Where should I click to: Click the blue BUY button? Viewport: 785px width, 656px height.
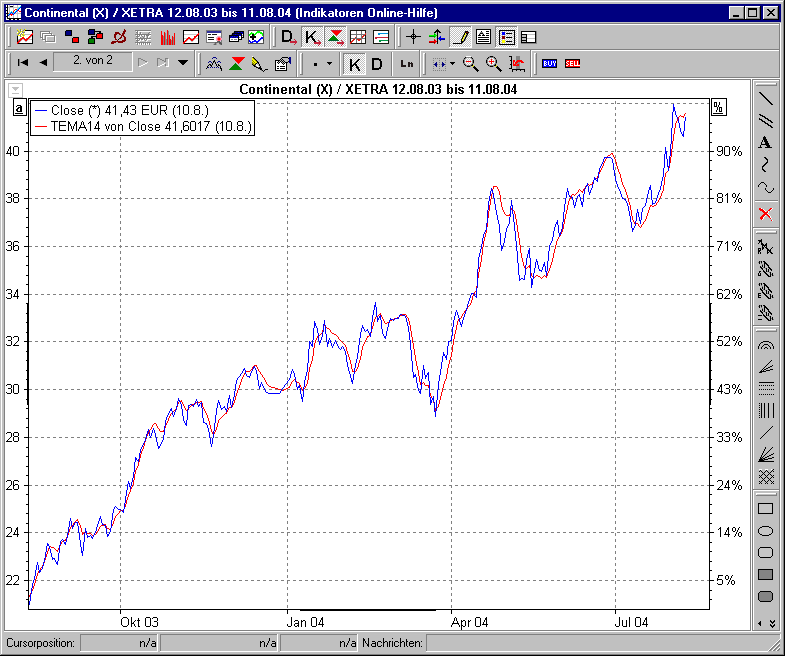click(549, 63)
